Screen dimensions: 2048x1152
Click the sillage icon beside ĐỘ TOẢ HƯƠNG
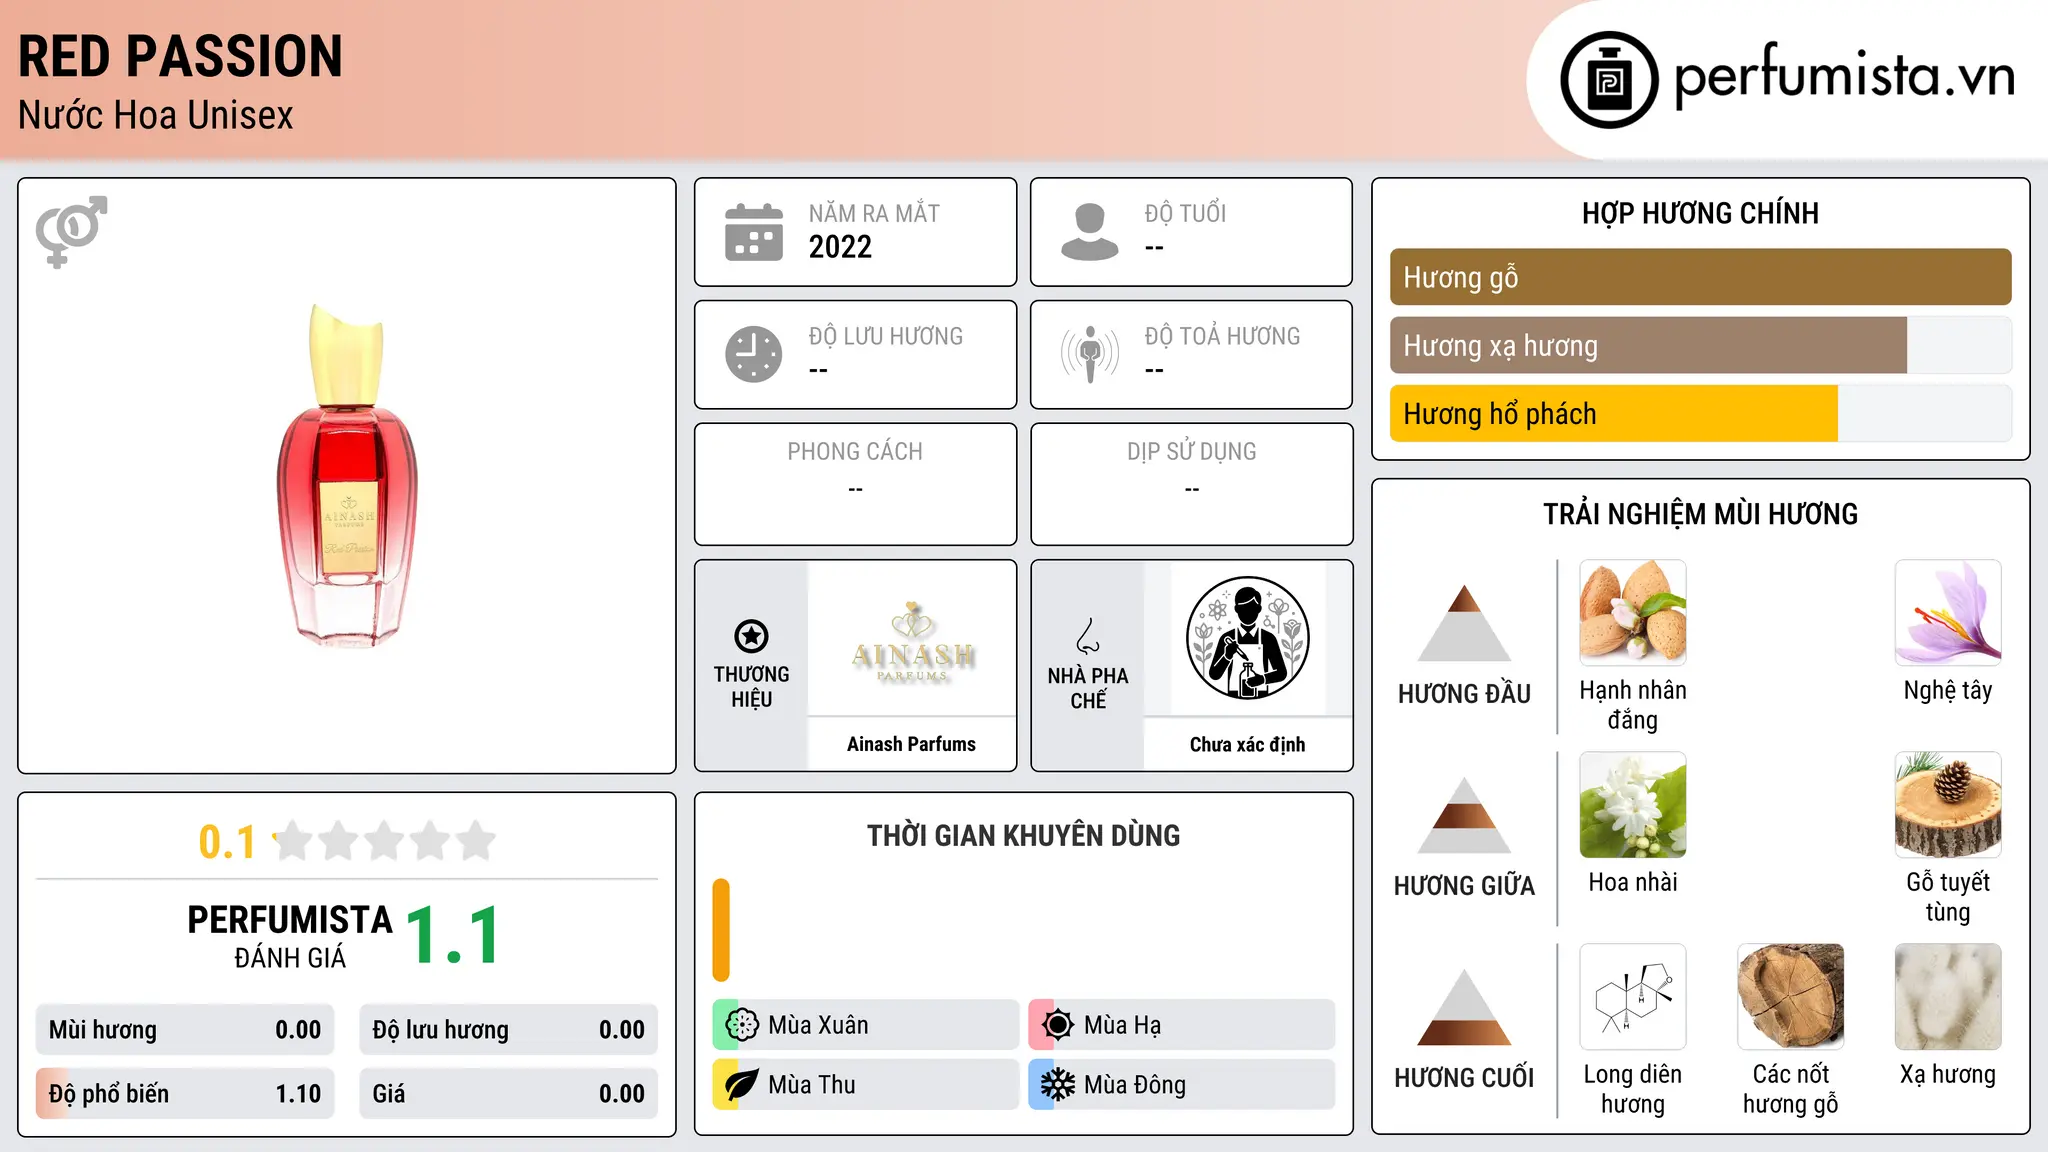(1090, 354)
